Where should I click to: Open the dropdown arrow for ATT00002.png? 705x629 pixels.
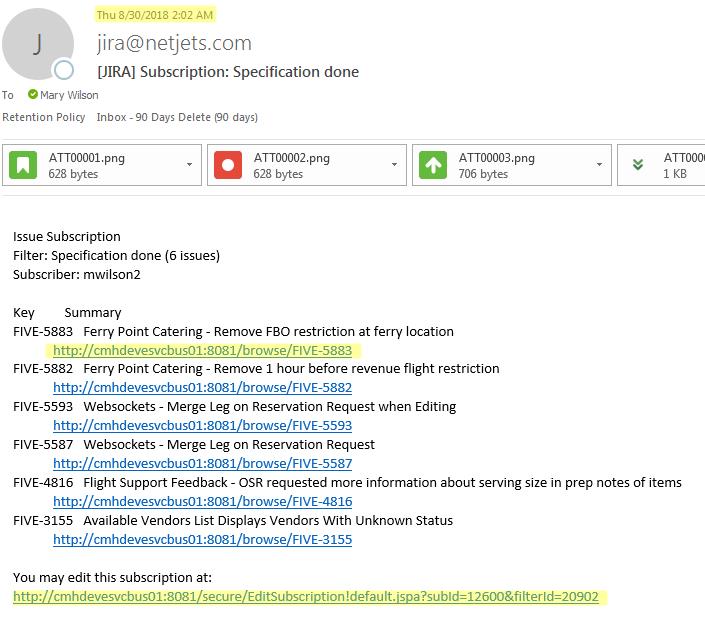[x=394, y=165]
